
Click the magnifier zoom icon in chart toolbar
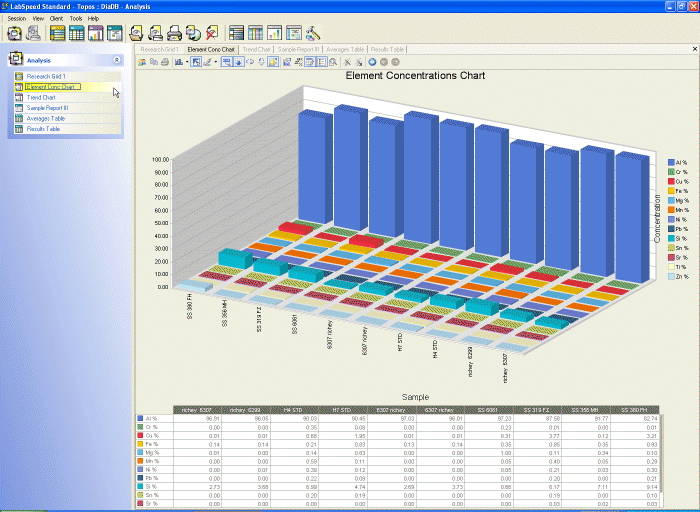[x=333, y=62]
